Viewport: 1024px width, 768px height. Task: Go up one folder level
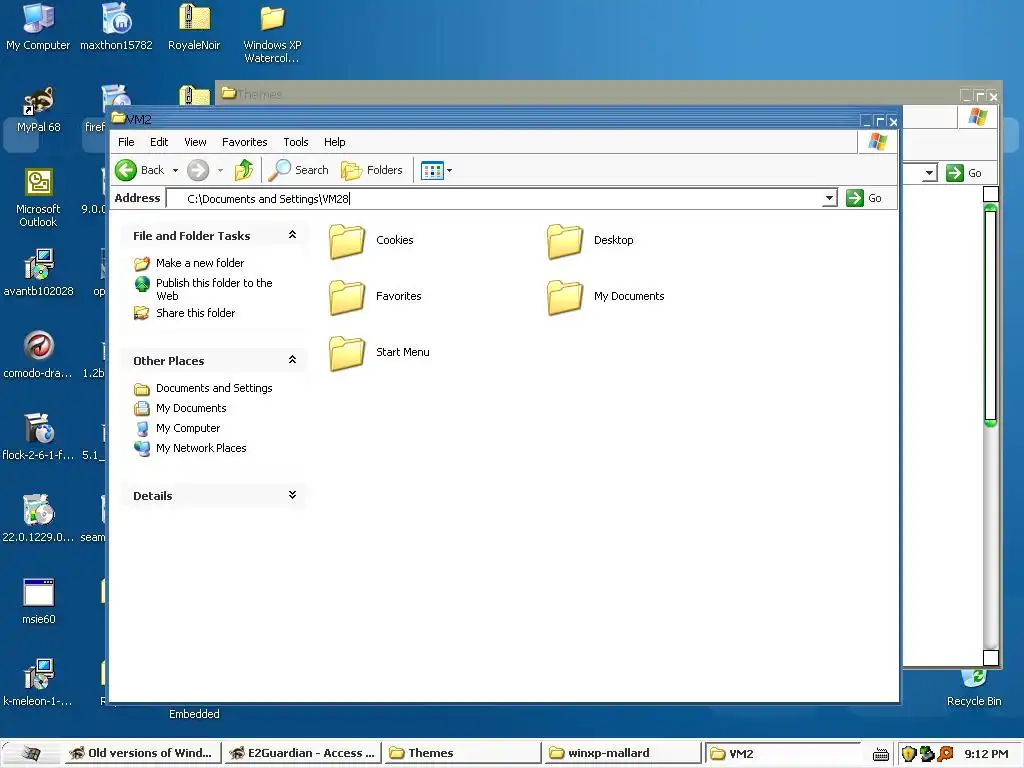(x=244, y=170)
